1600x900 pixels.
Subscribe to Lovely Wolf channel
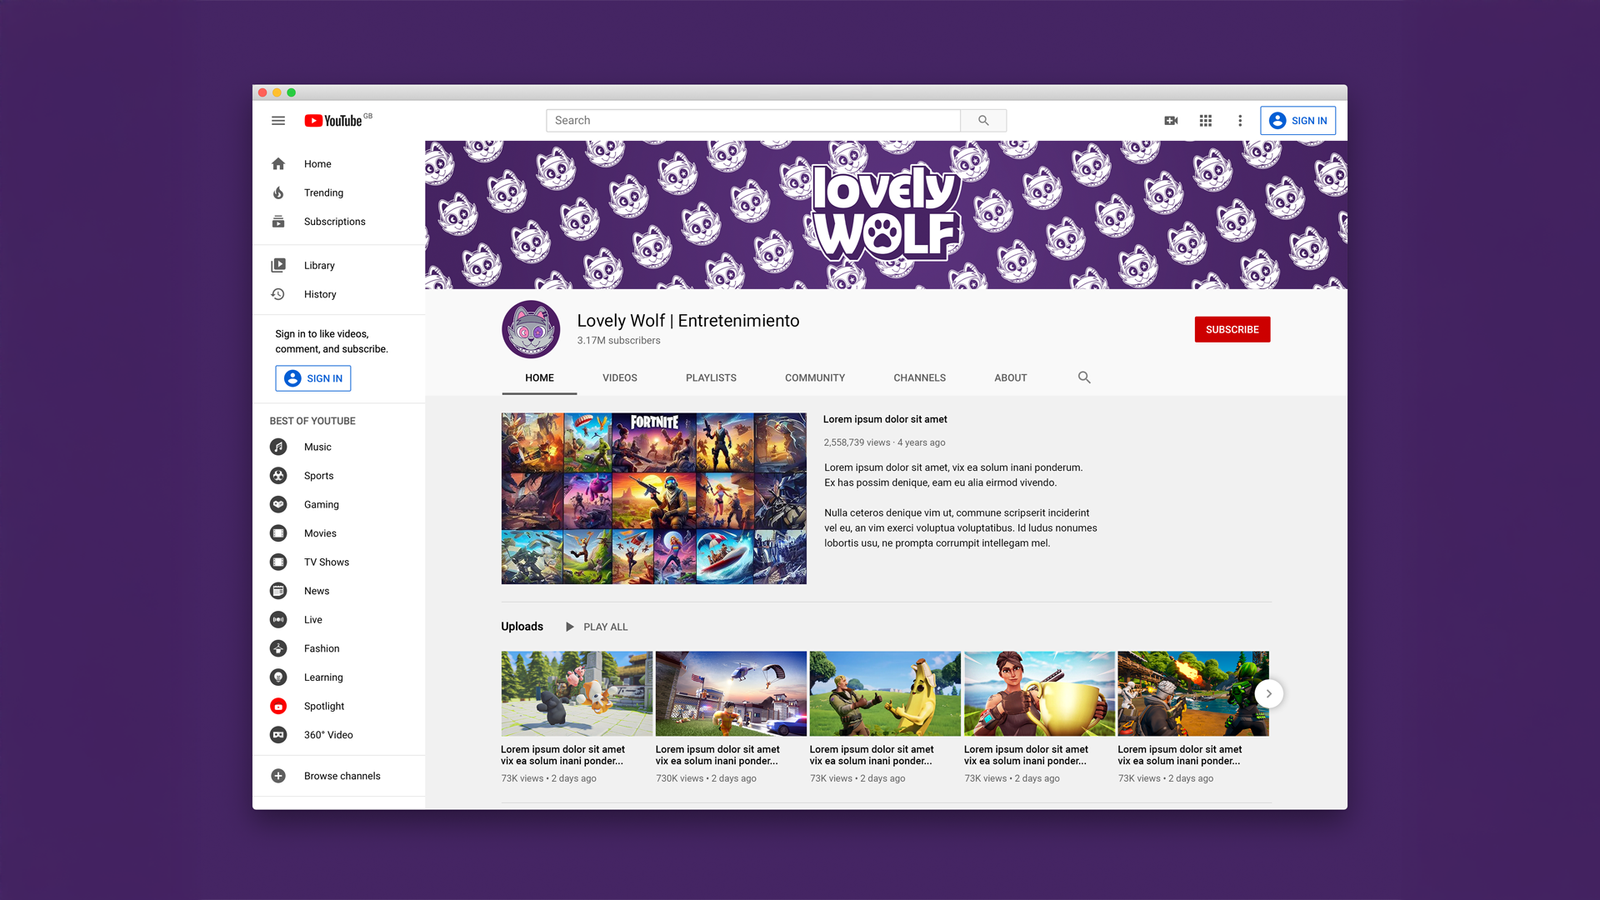point(1232,330)
